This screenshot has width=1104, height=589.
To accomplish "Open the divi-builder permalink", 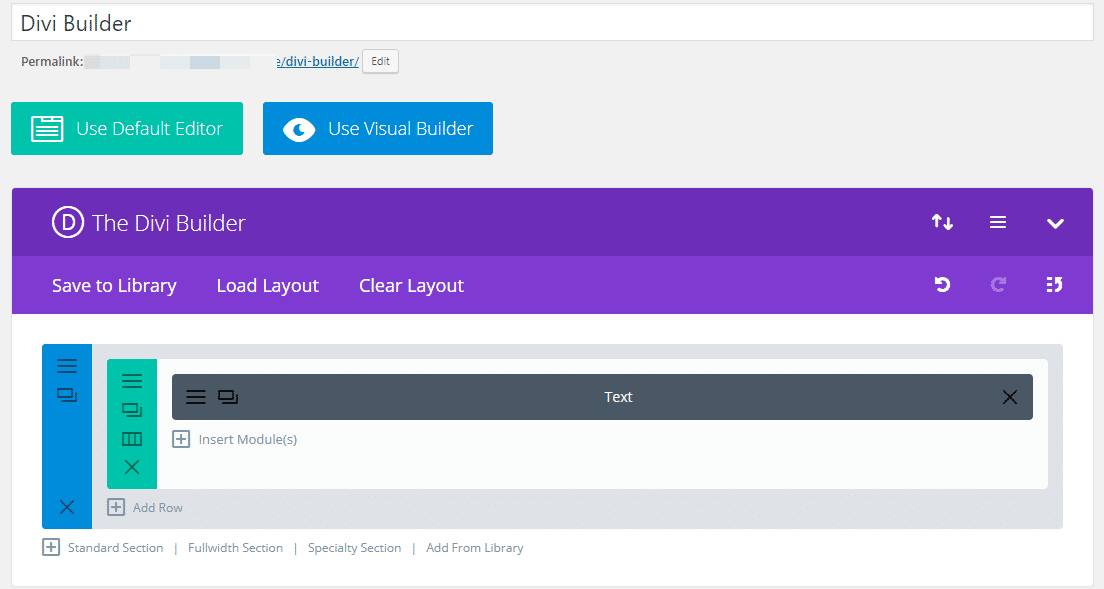I will click(x=318, y=61).
